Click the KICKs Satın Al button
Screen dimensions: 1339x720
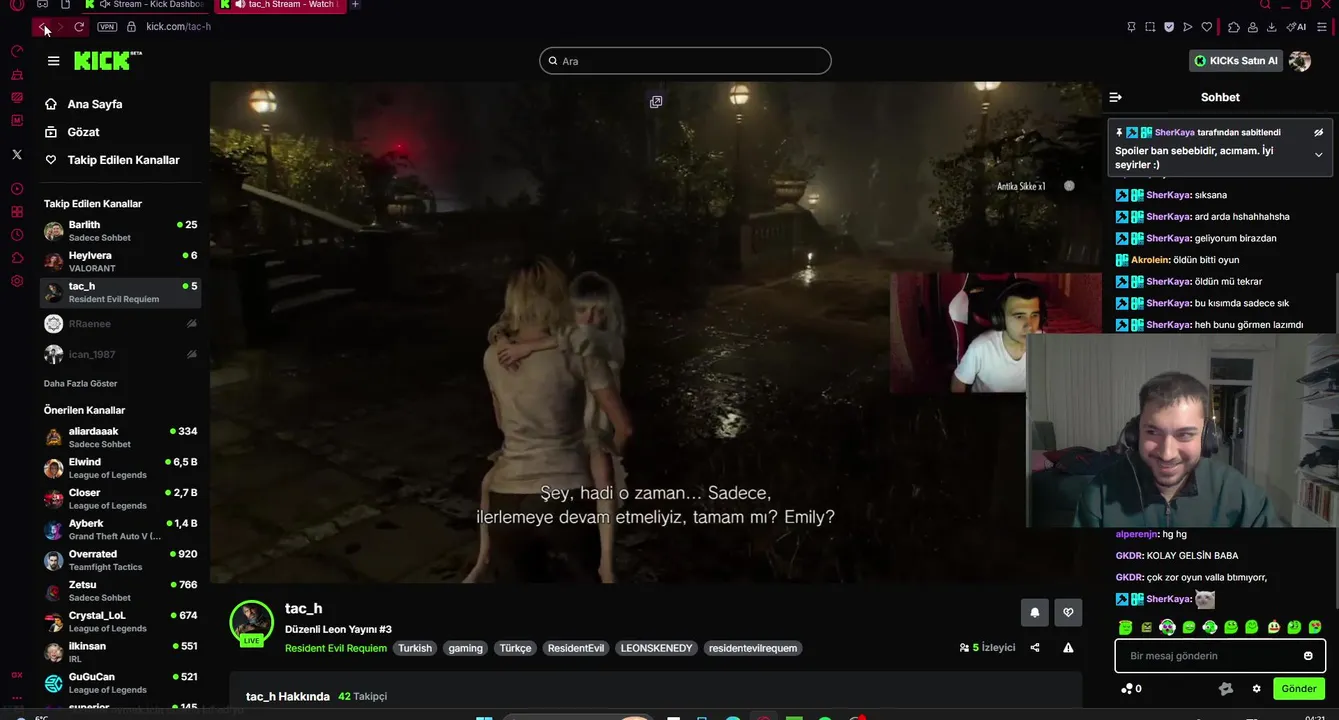(1235, 61)
